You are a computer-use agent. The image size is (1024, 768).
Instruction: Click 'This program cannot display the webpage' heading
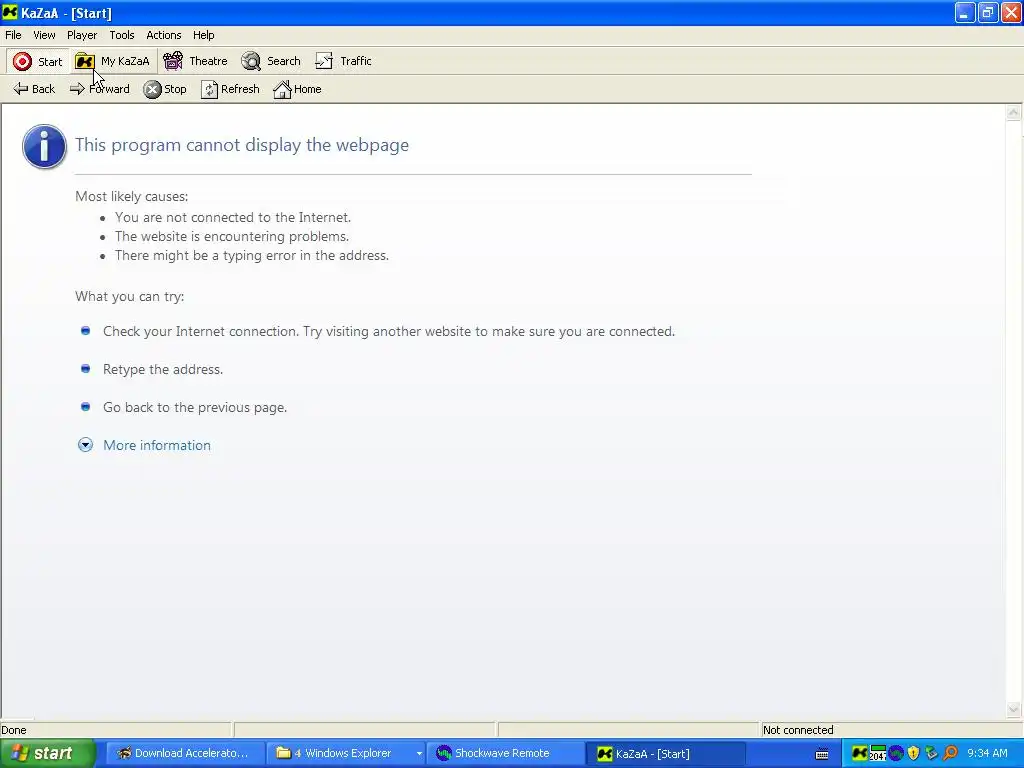pos(242,145)
